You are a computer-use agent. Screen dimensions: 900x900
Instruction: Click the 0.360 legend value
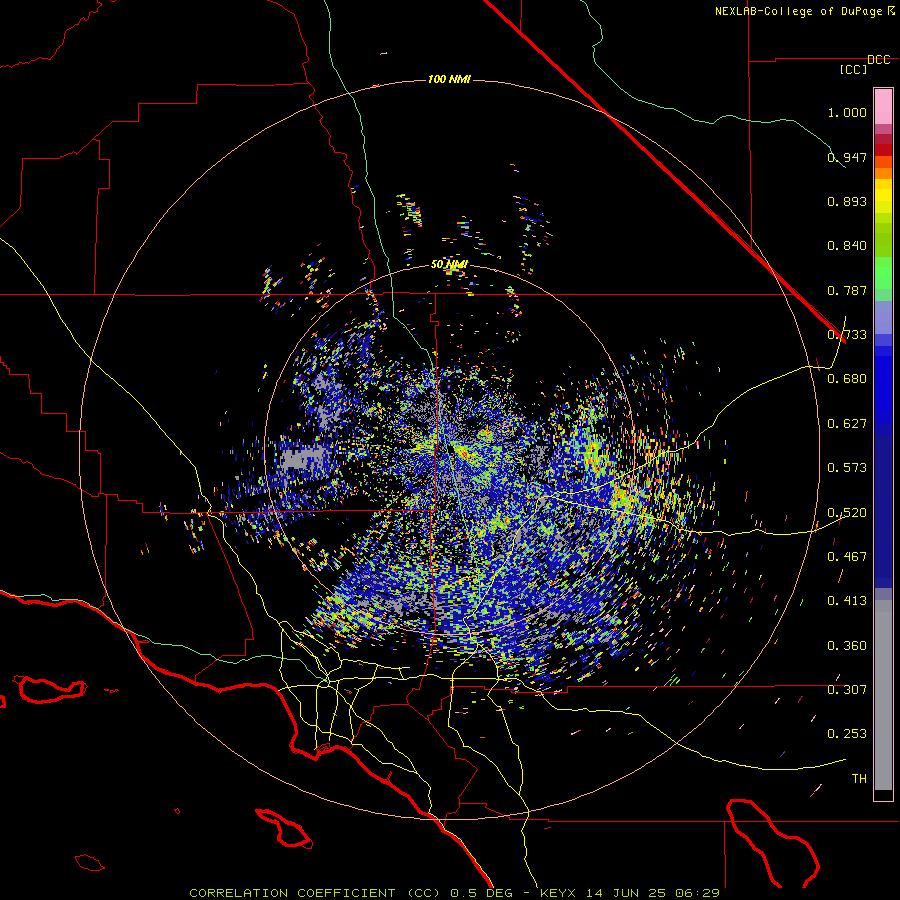(847, 645)
